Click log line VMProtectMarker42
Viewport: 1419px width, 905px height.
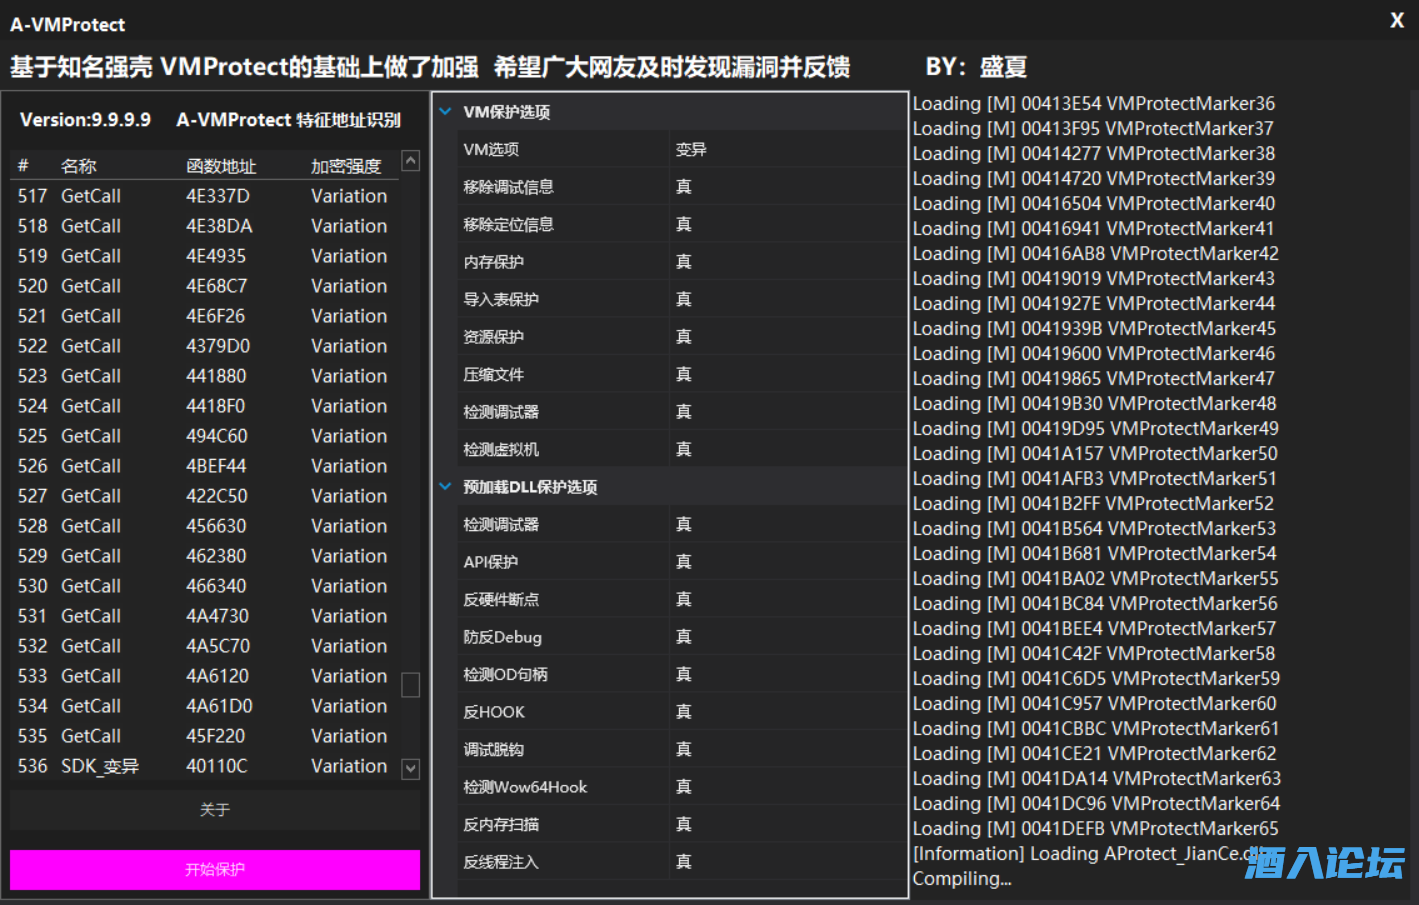[1096, 254]
